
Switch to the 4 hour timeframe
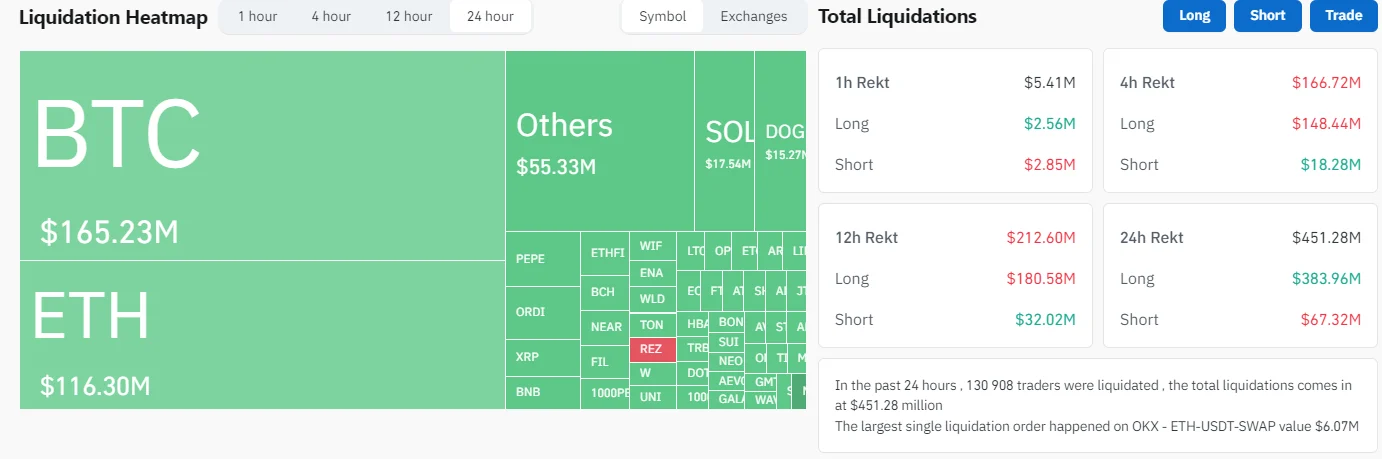point(330,16)
